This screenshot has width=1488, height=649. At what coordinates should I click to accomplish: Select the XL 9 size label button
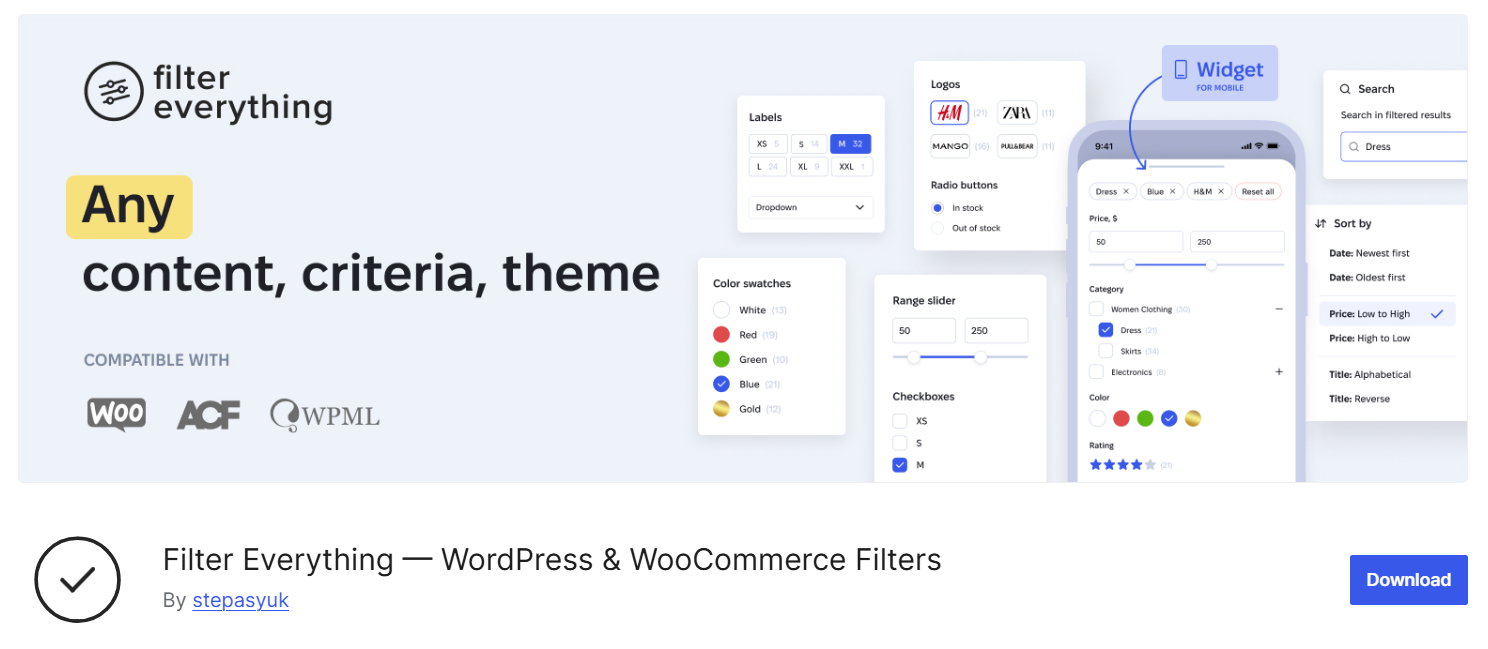pos(809,167)
